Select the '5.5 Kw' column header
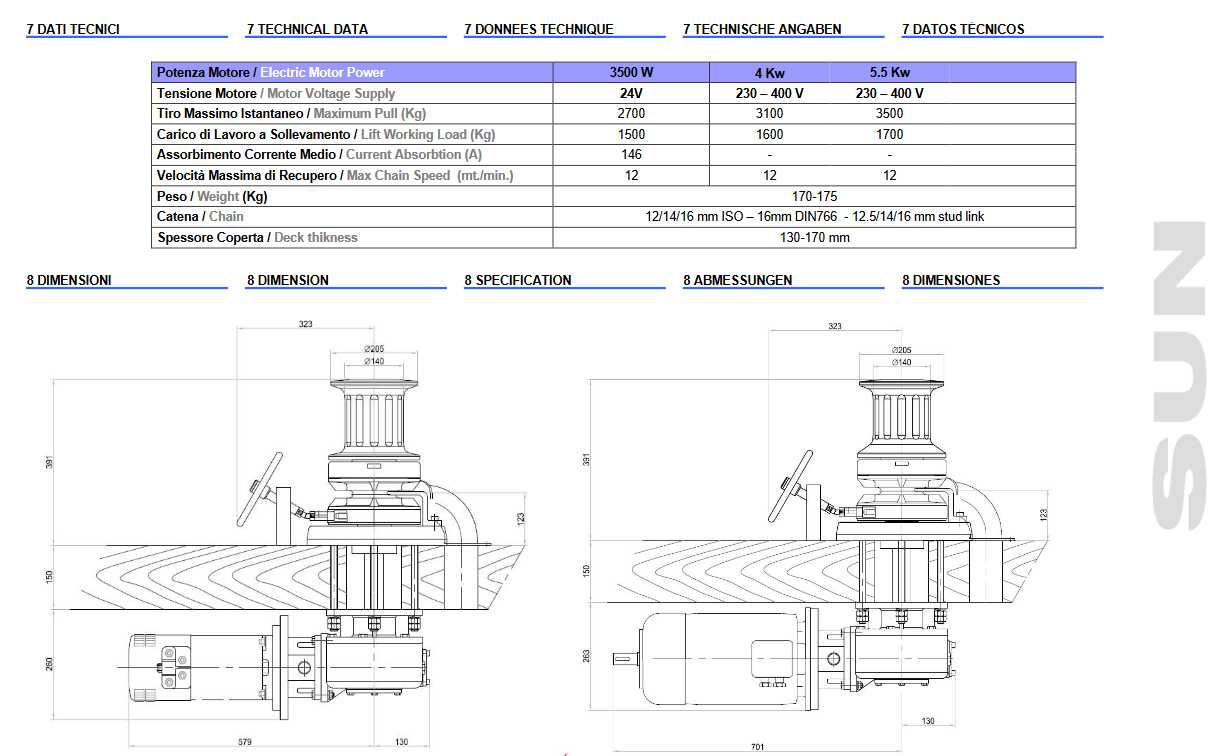 (x=889, y=72)
